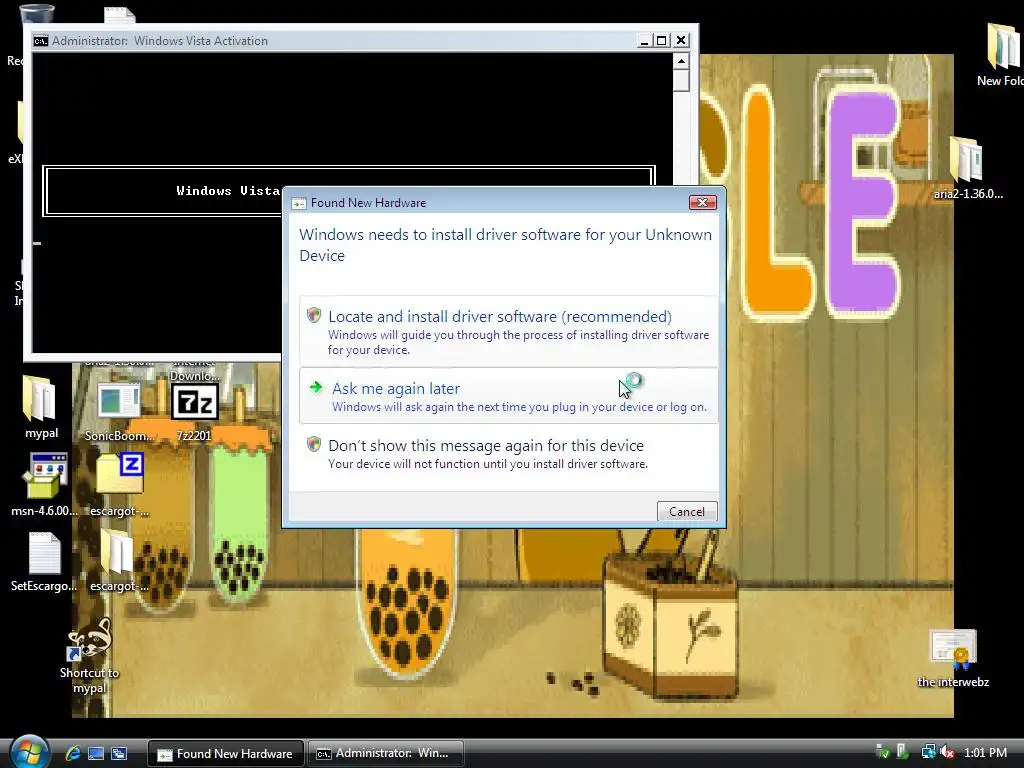Select the aria2-1.36.0 folder icon
The image size is (1024, 768).
tap(968, 168)
